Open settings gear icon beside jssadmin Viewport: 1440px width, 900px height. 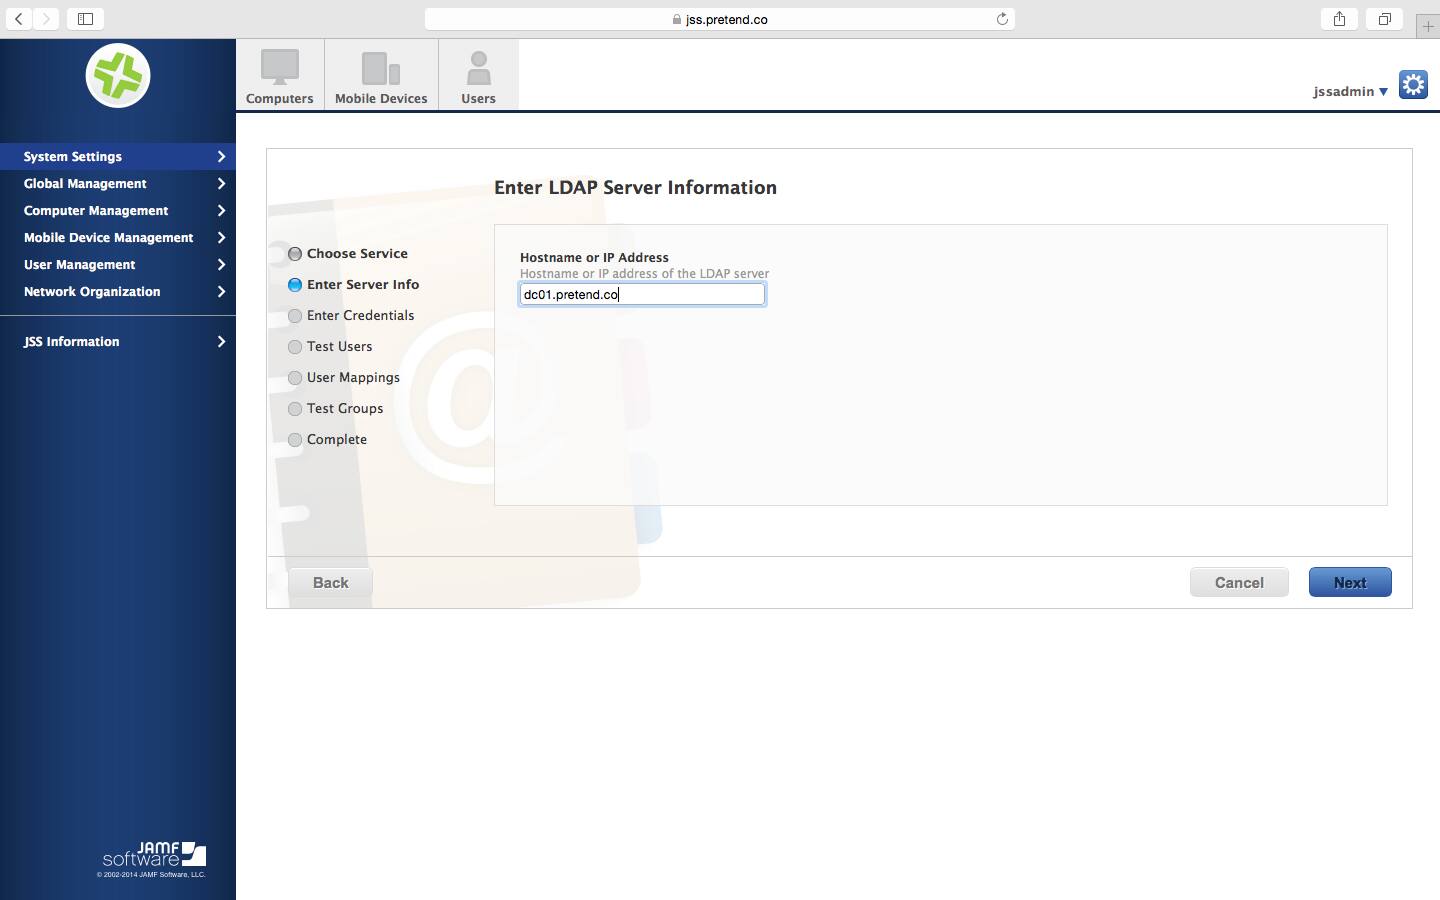1413,85
